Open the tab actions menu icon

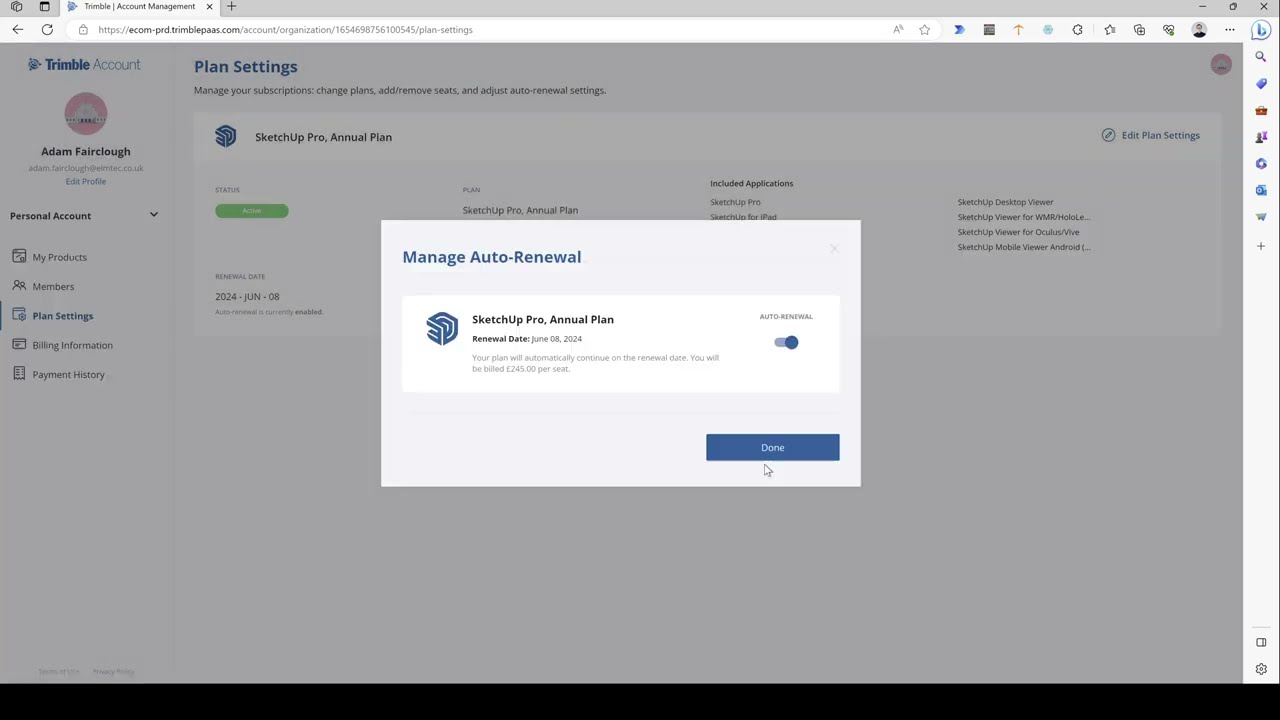44,7
